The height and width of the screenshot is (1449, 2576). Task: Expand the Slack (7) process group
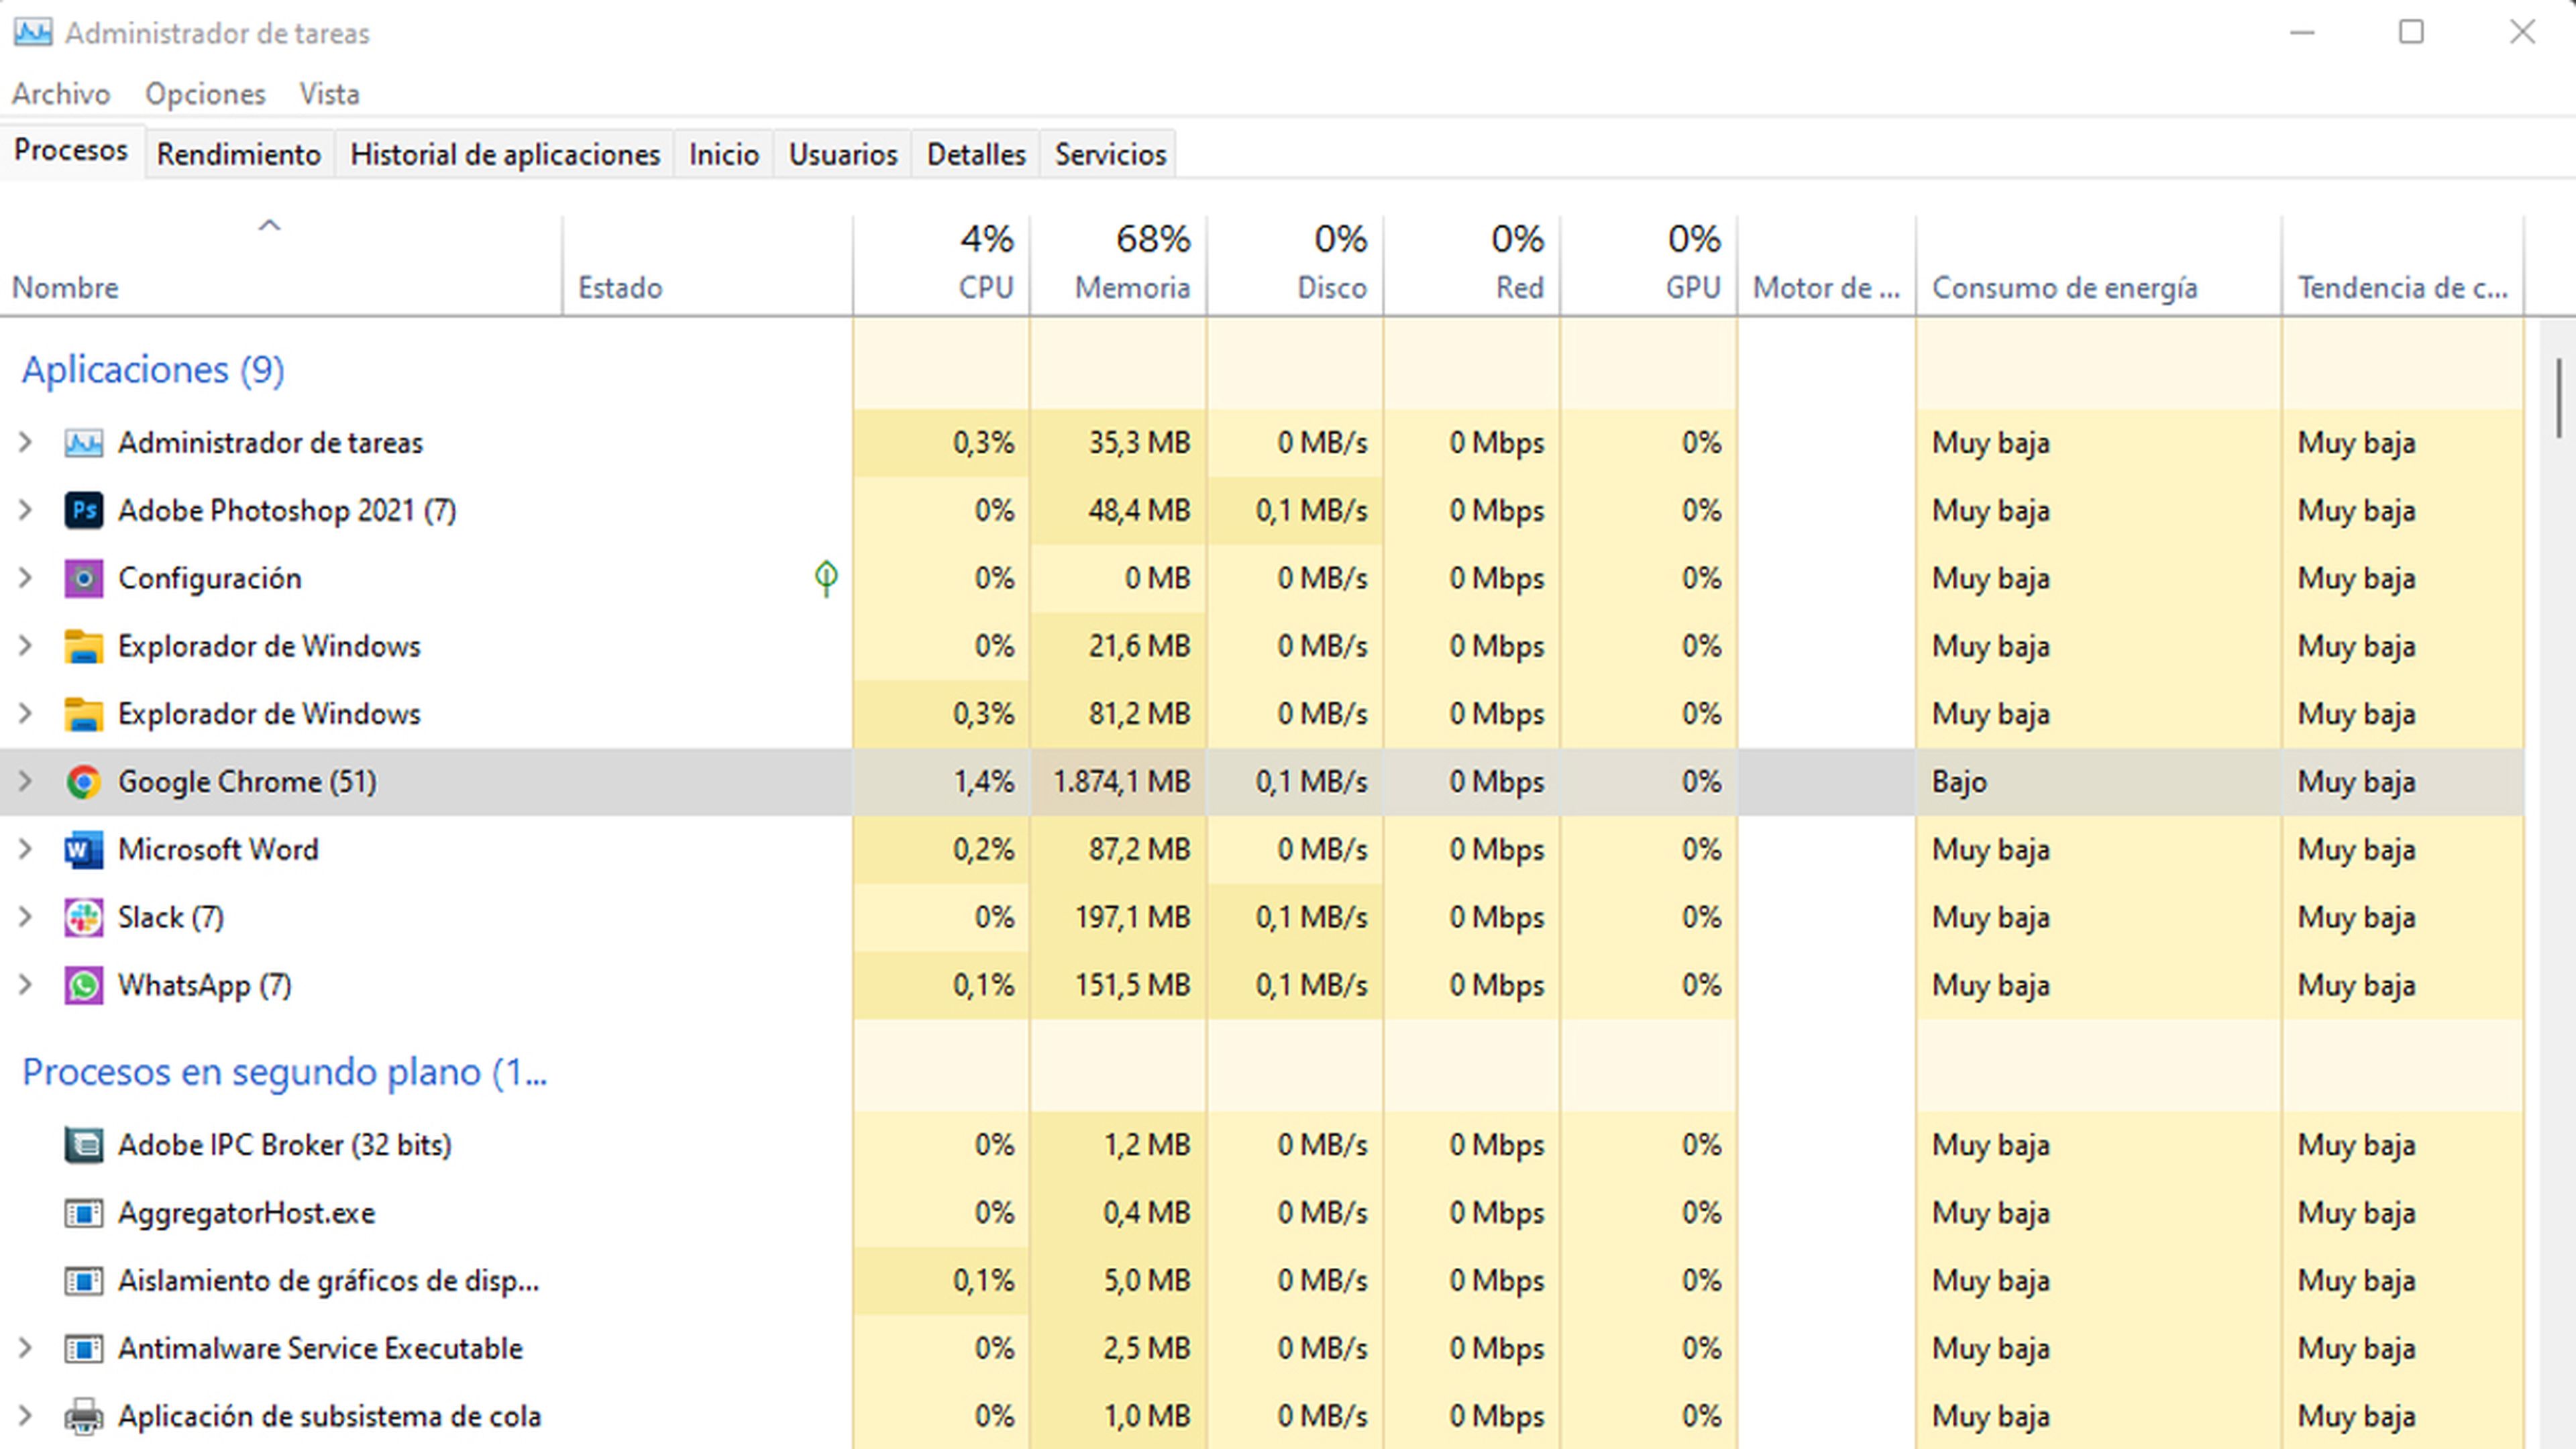pos(25,917)
